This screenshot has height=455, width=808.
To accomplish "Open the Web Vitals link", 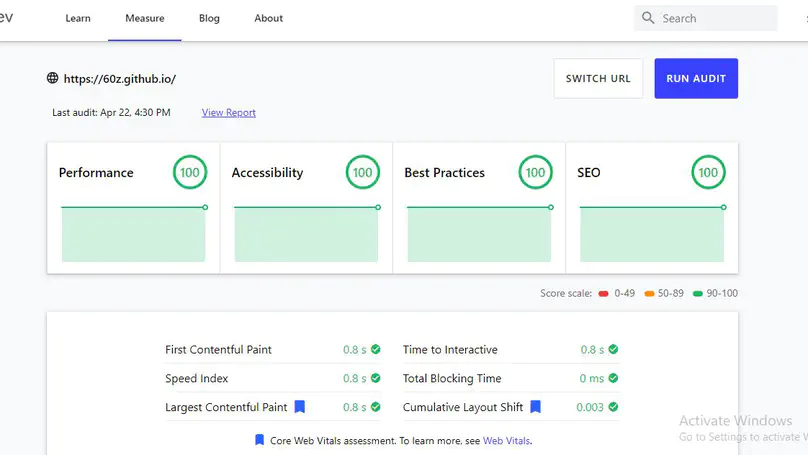I will coord(506,441).
